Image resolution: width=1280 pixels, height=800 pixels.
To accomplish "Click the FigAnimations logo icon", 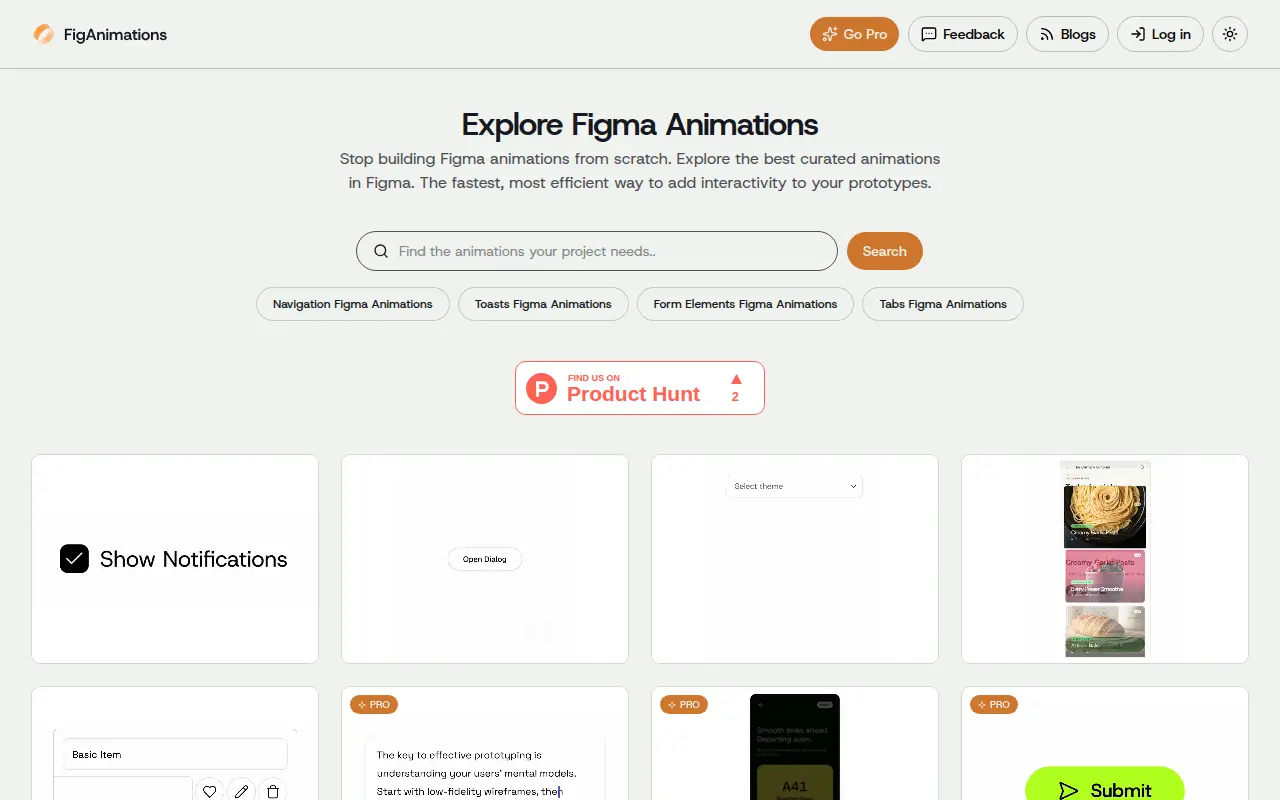I will 43,34.
